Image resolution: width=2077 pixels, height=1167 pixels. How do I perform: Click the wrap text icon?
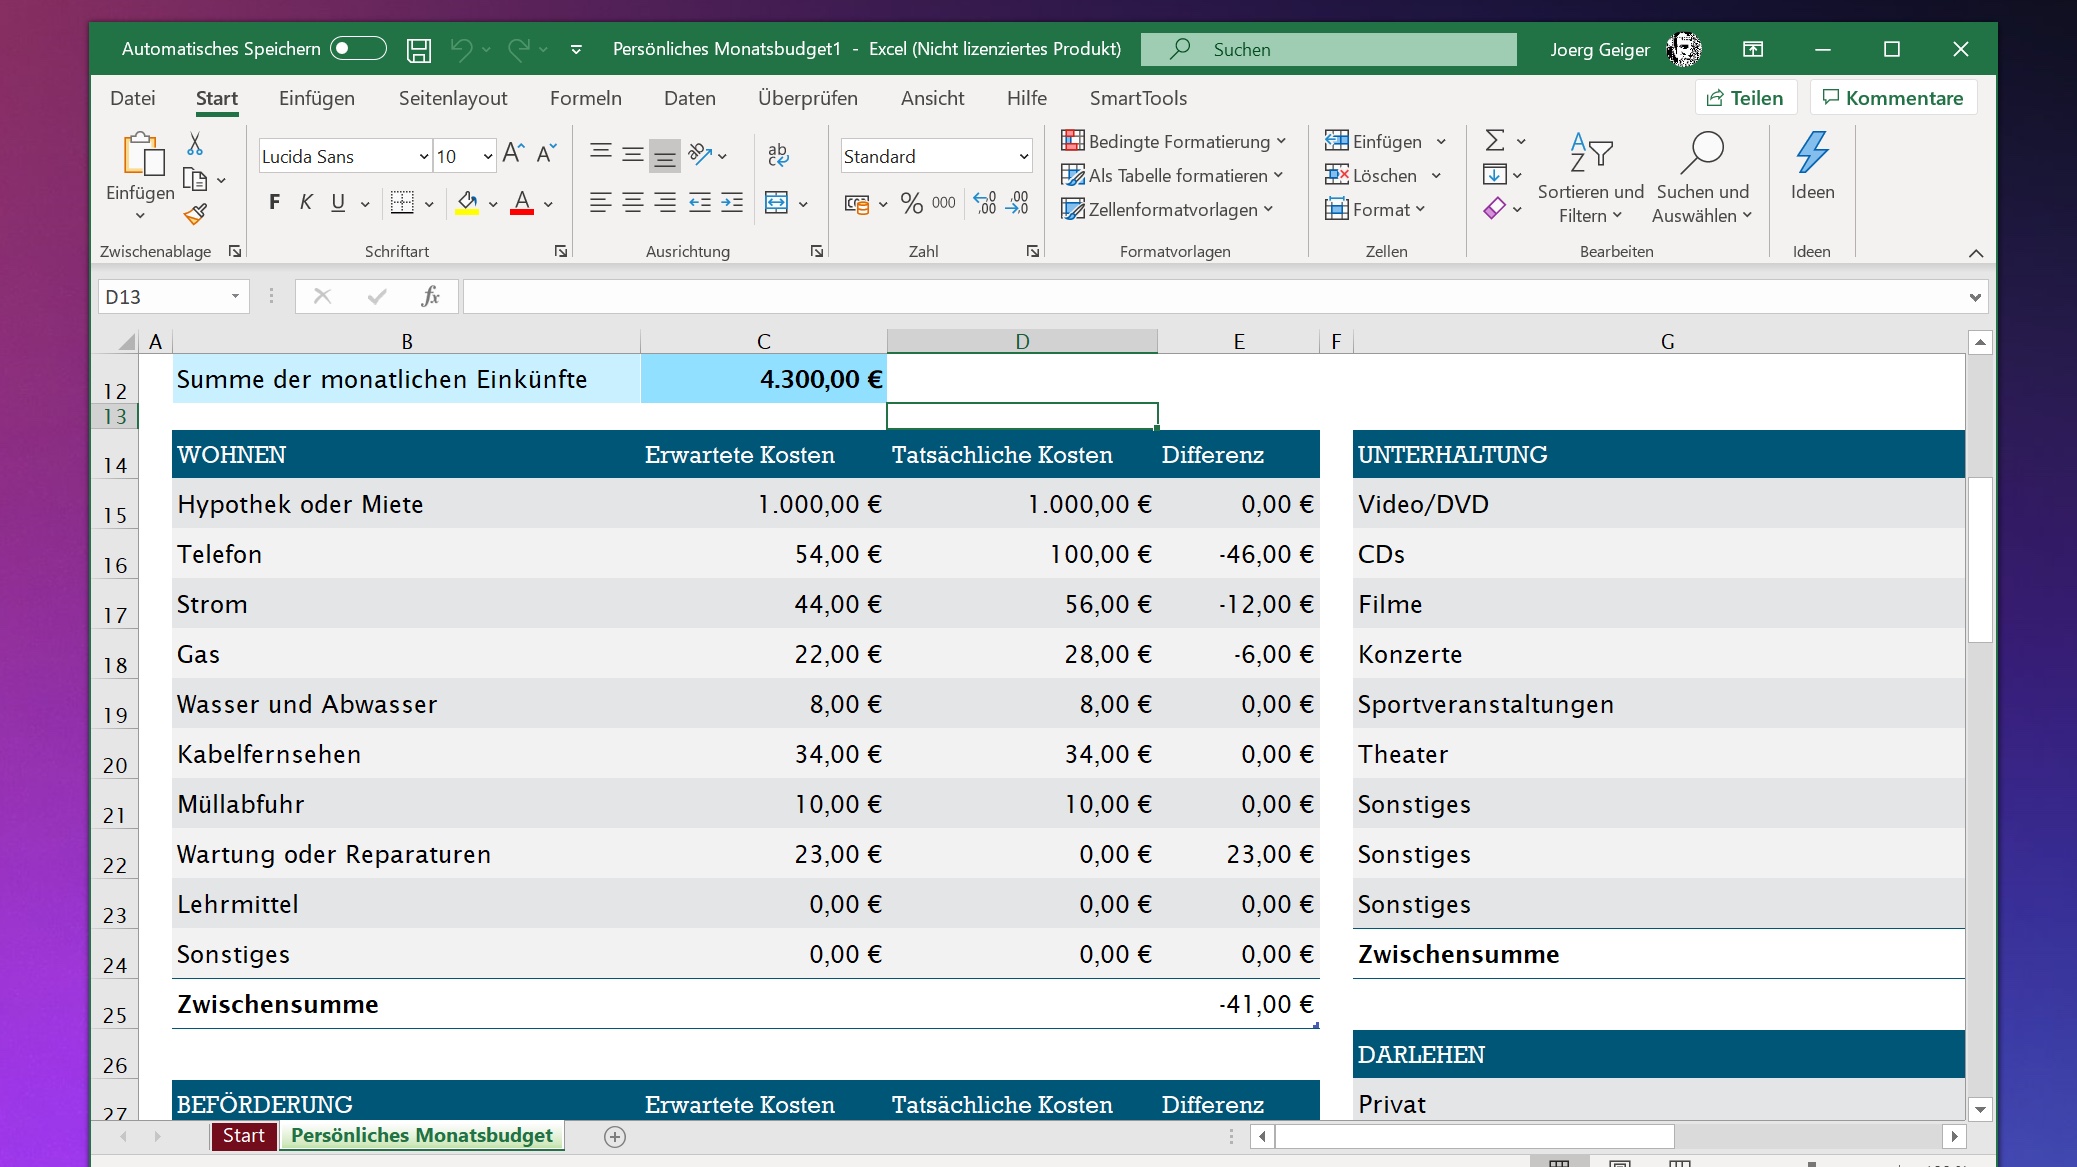778,155
